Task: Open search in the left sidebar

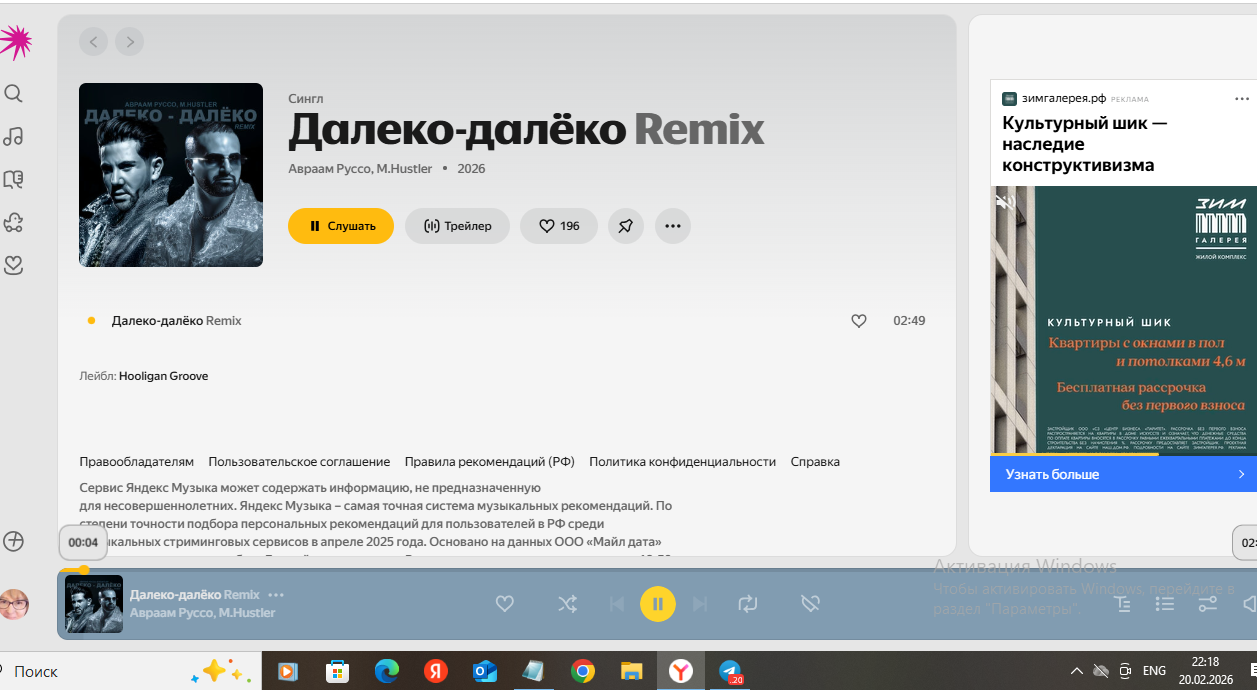Action: point(13,93)
